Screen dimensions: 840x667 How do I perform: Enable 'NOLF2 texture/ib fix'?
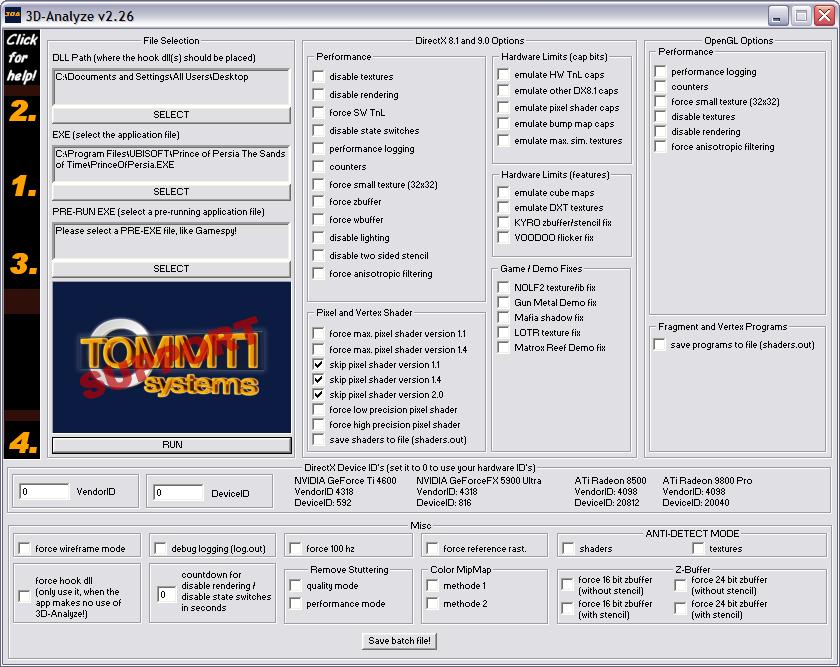pos(504,287)
